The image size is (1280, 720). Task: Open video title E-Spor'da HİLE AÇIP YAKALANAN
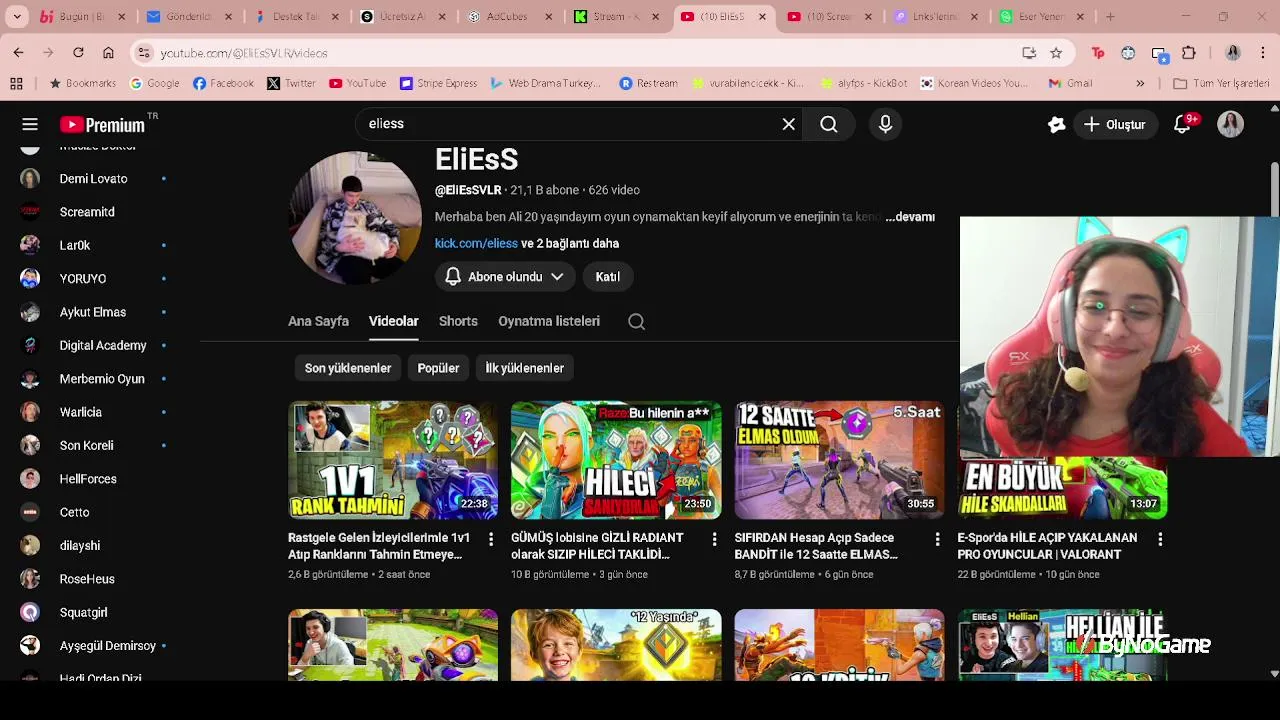pyautogui.click(x=1047, y=546)
